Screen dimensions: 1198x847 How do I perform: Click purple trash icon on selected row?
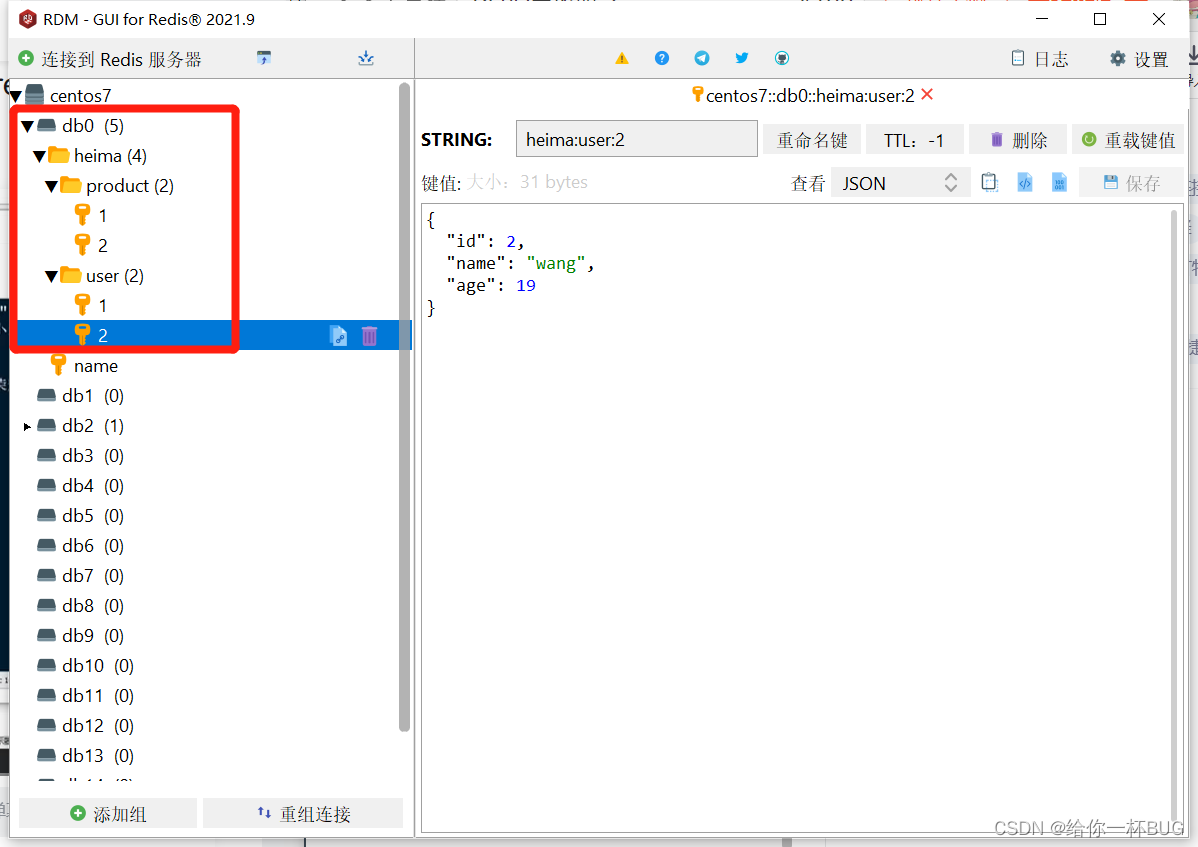click(370, 335)
